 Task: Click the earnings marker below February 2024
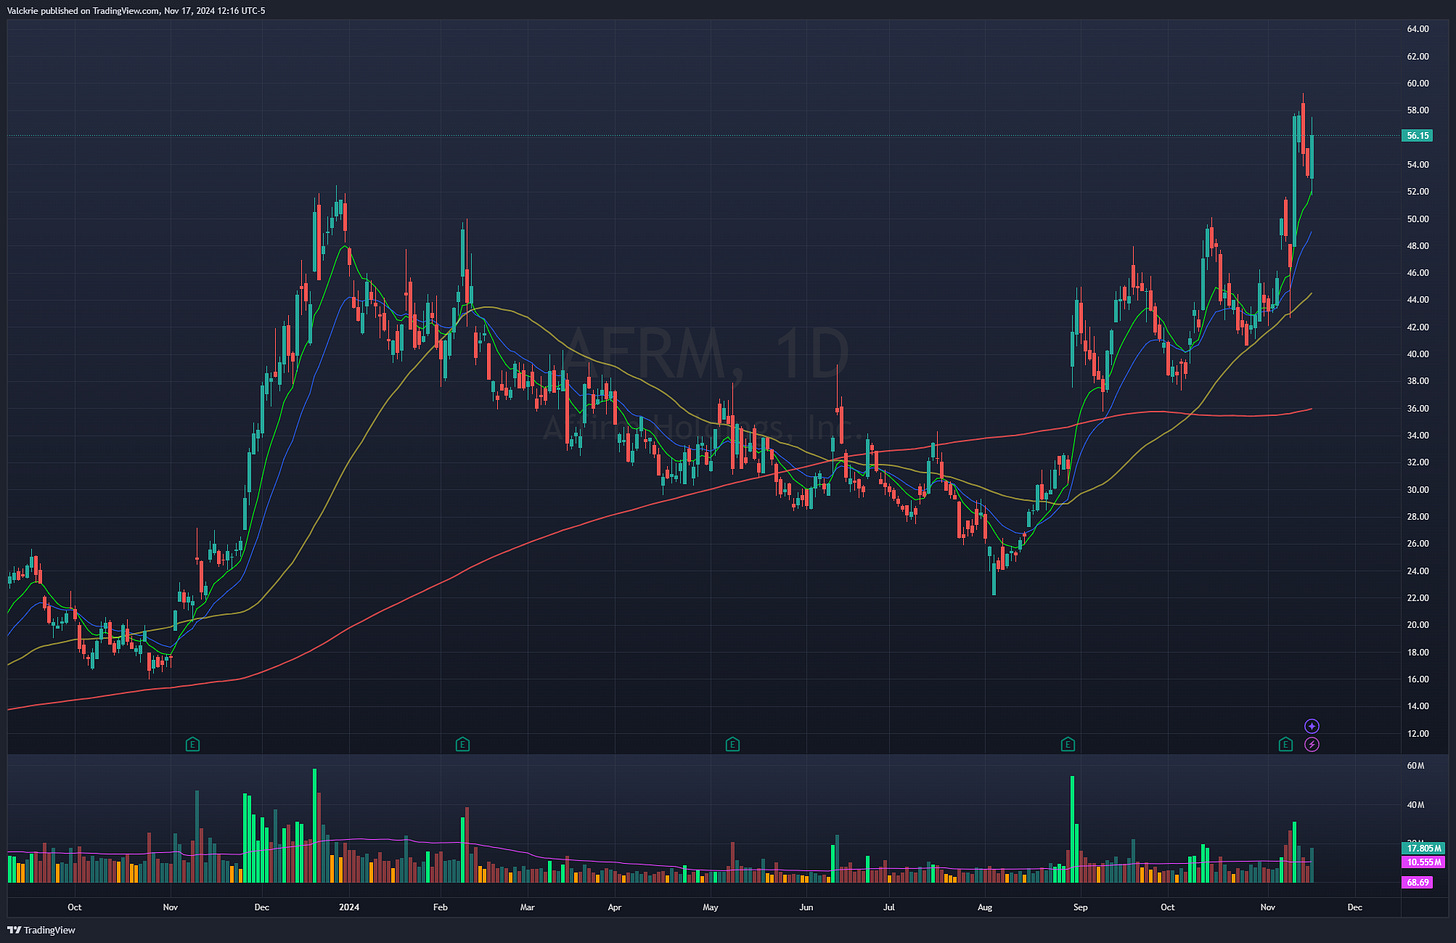click(x=462, y=744)
